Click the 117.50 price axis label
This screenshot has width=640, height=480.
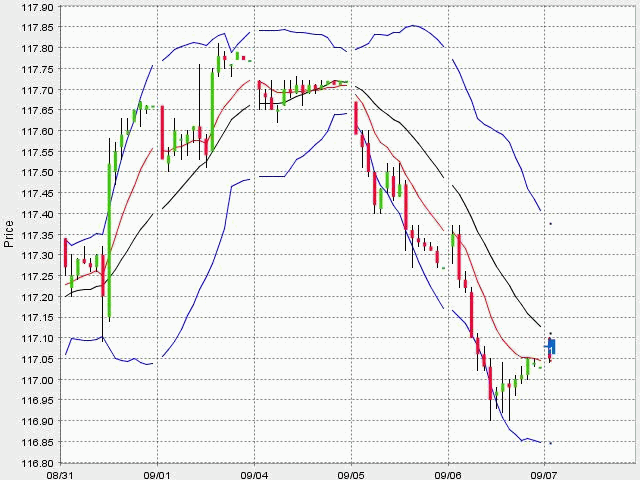37,172
